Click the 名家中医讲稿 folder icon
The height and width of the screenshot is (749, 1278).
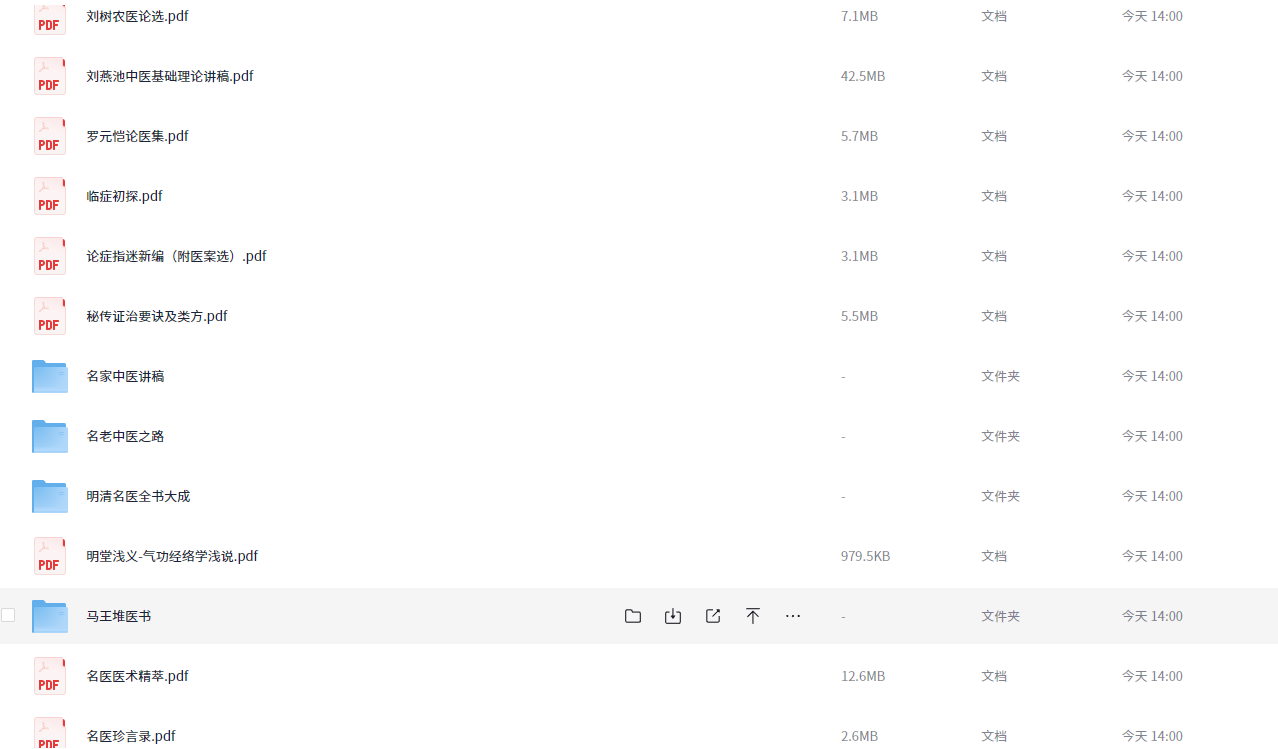50,376
